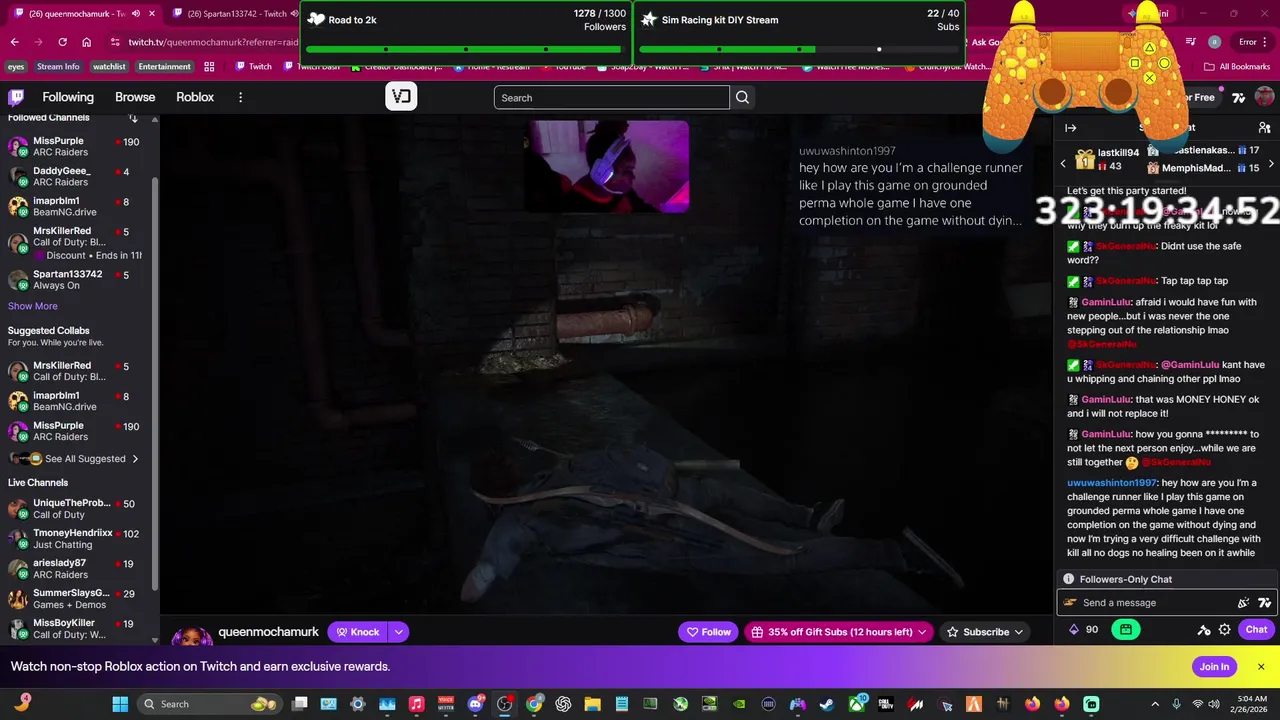Open the Entertainment bookmark folder
The height and width of the screenshot is (720, 1280).
[164, 66]
